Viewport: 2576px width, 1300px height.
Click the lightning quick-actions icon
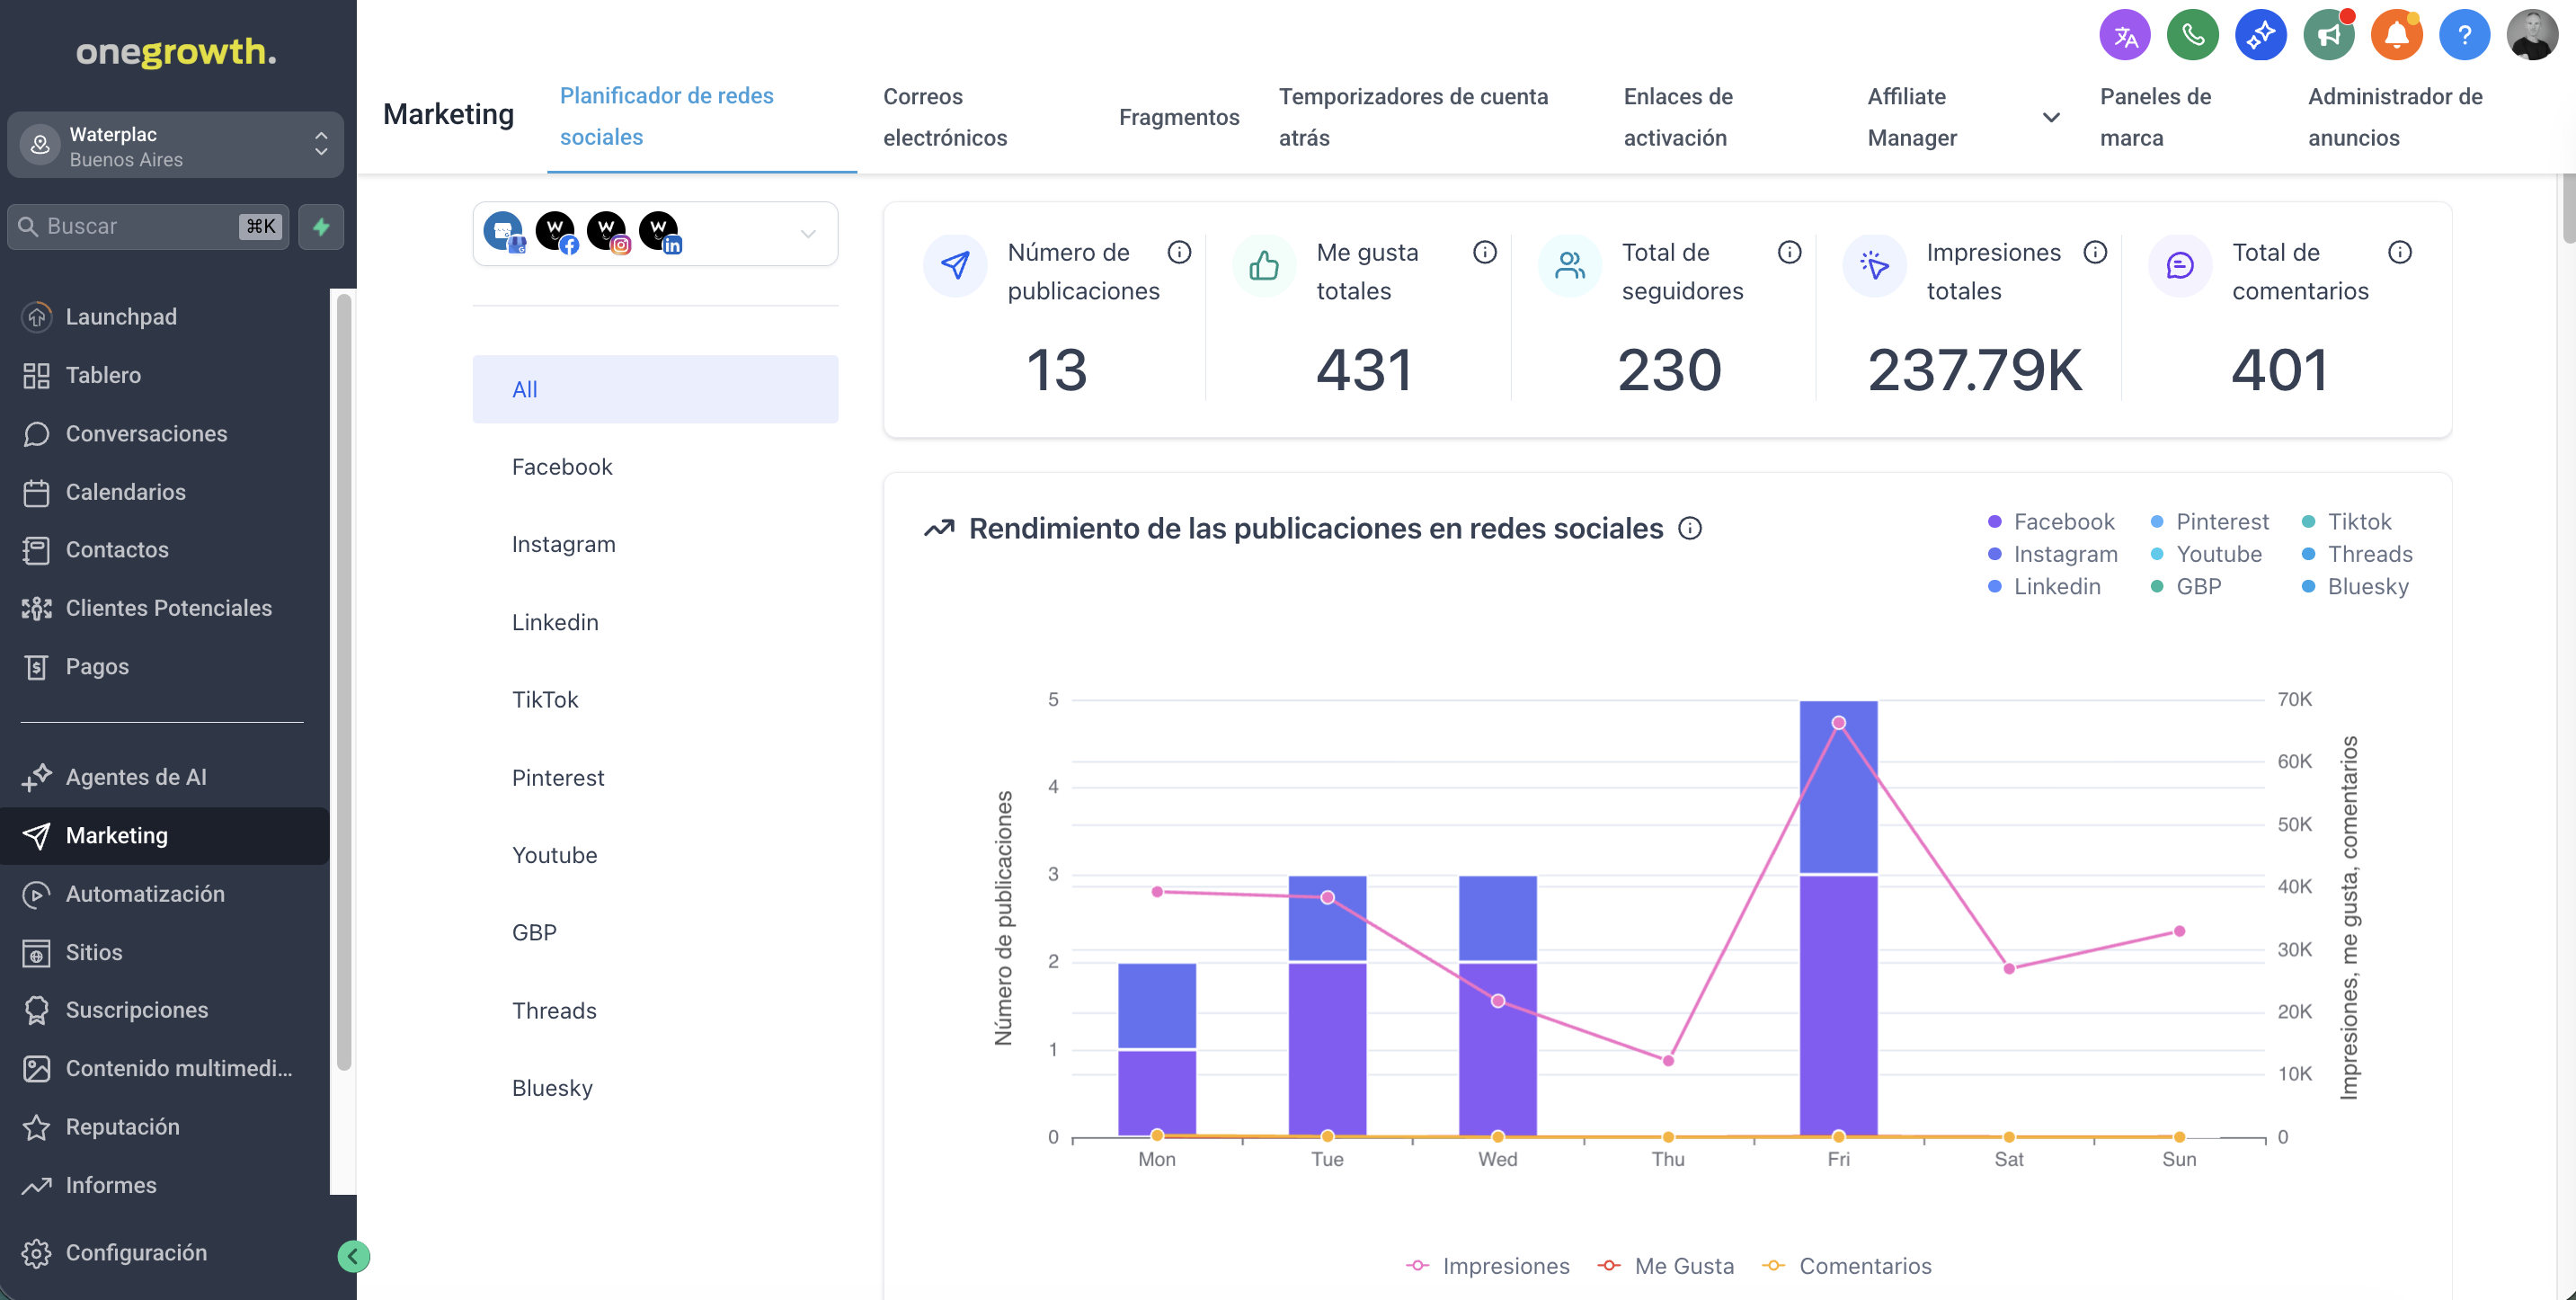coord(321,226)
